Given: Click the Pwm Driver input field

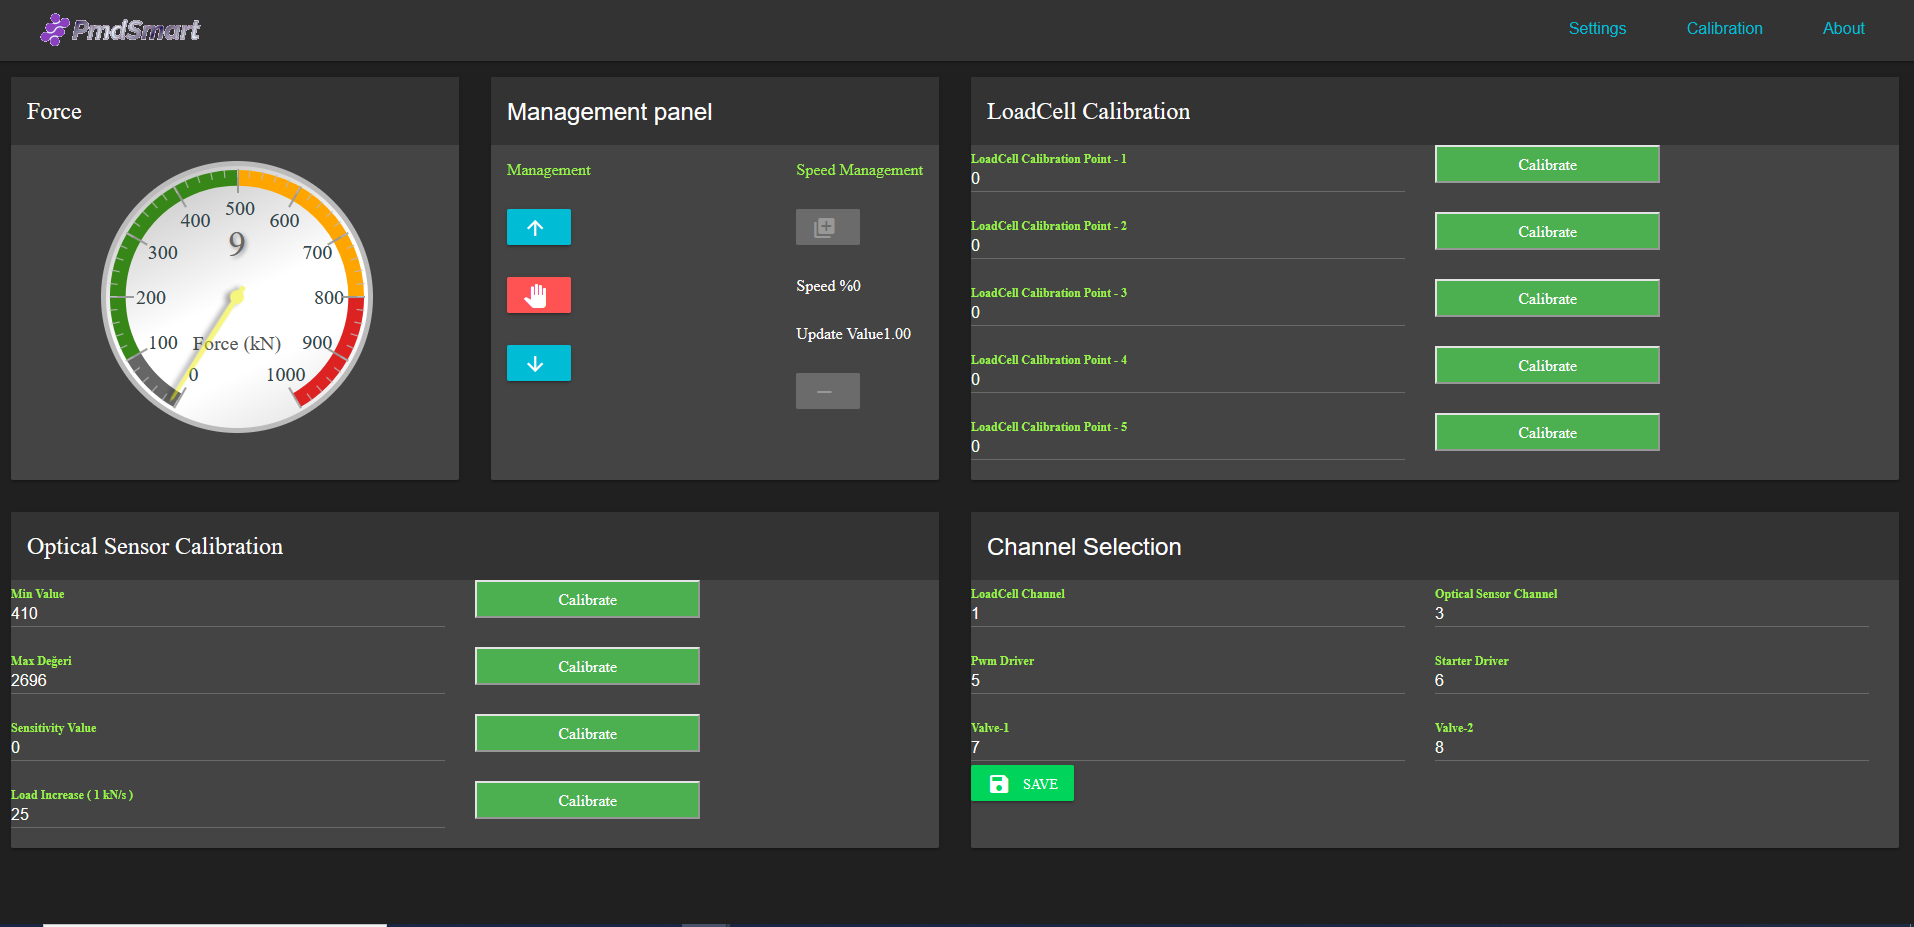Looking at the screenshot, I should pyautogui.click(x=1186, y=681).
